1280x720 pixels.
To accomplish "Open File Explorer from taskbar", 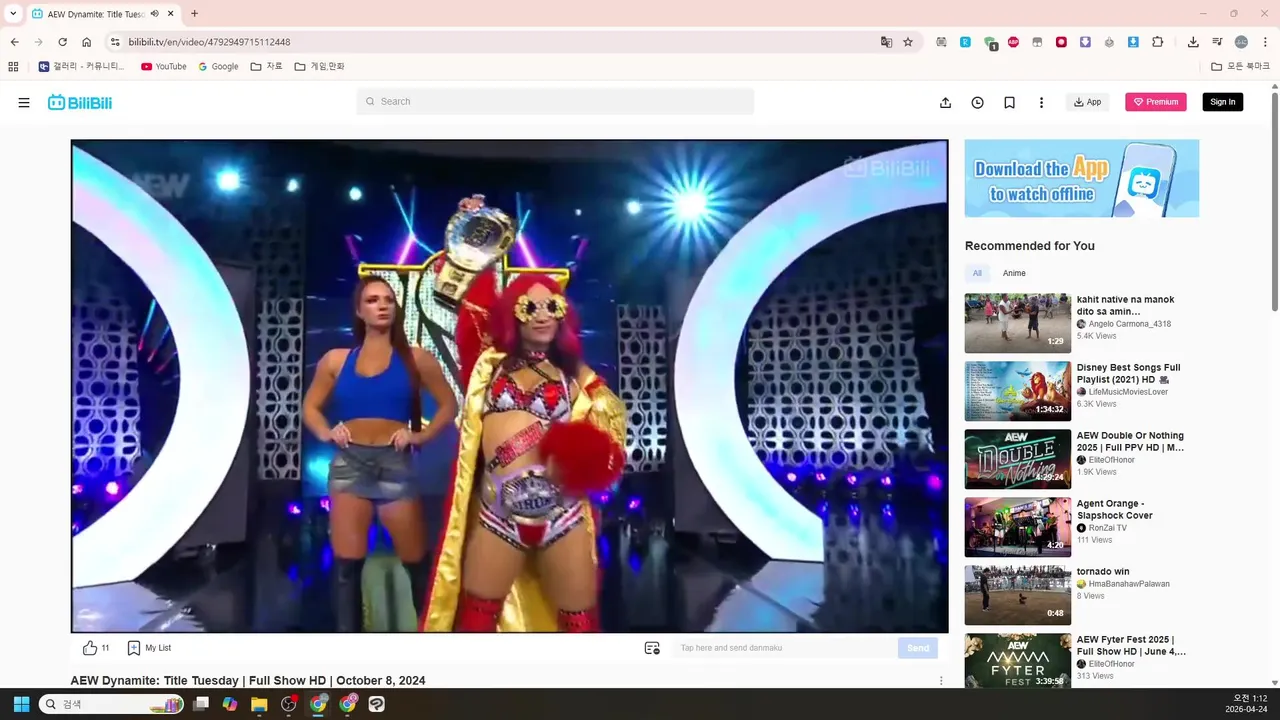I will 259,704.
